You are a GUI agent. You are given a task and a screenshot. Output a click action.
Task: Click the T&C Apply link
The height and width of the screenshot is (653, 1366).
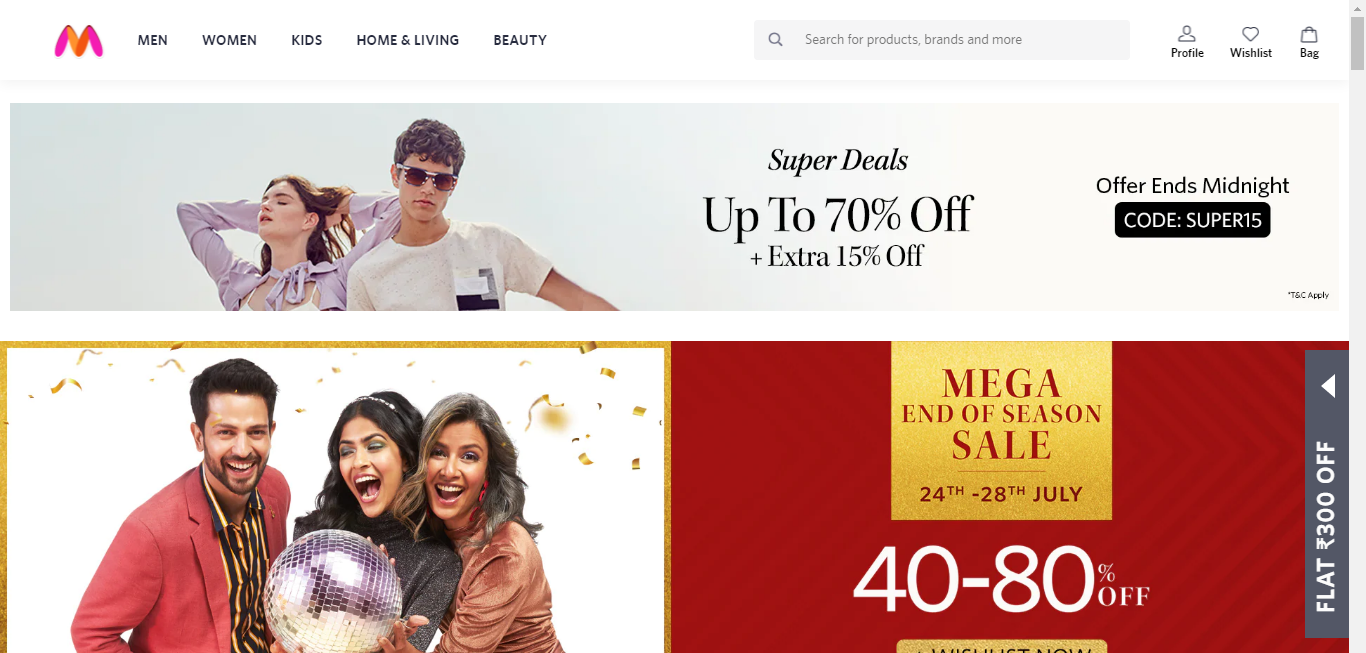pos(1308,295)
